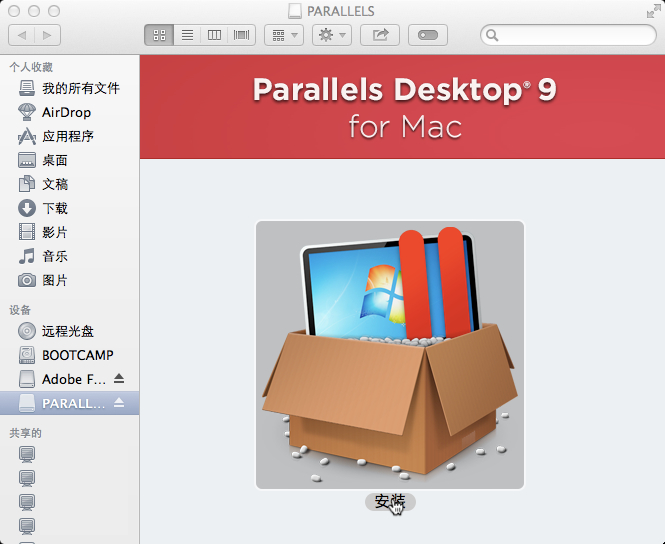Click the 共享的 section header
The width and height of the screenshot is (665, 544).
[25, 433]
